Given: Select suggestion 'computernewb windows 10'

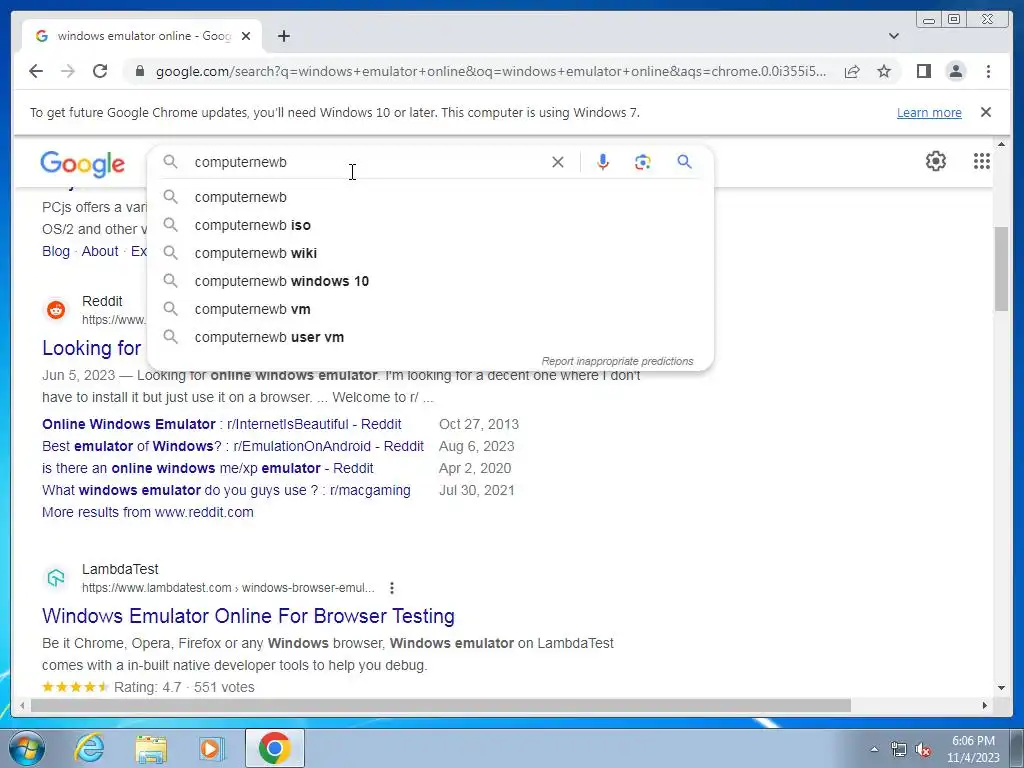Looking at the screenshot, I should point(430,281).
